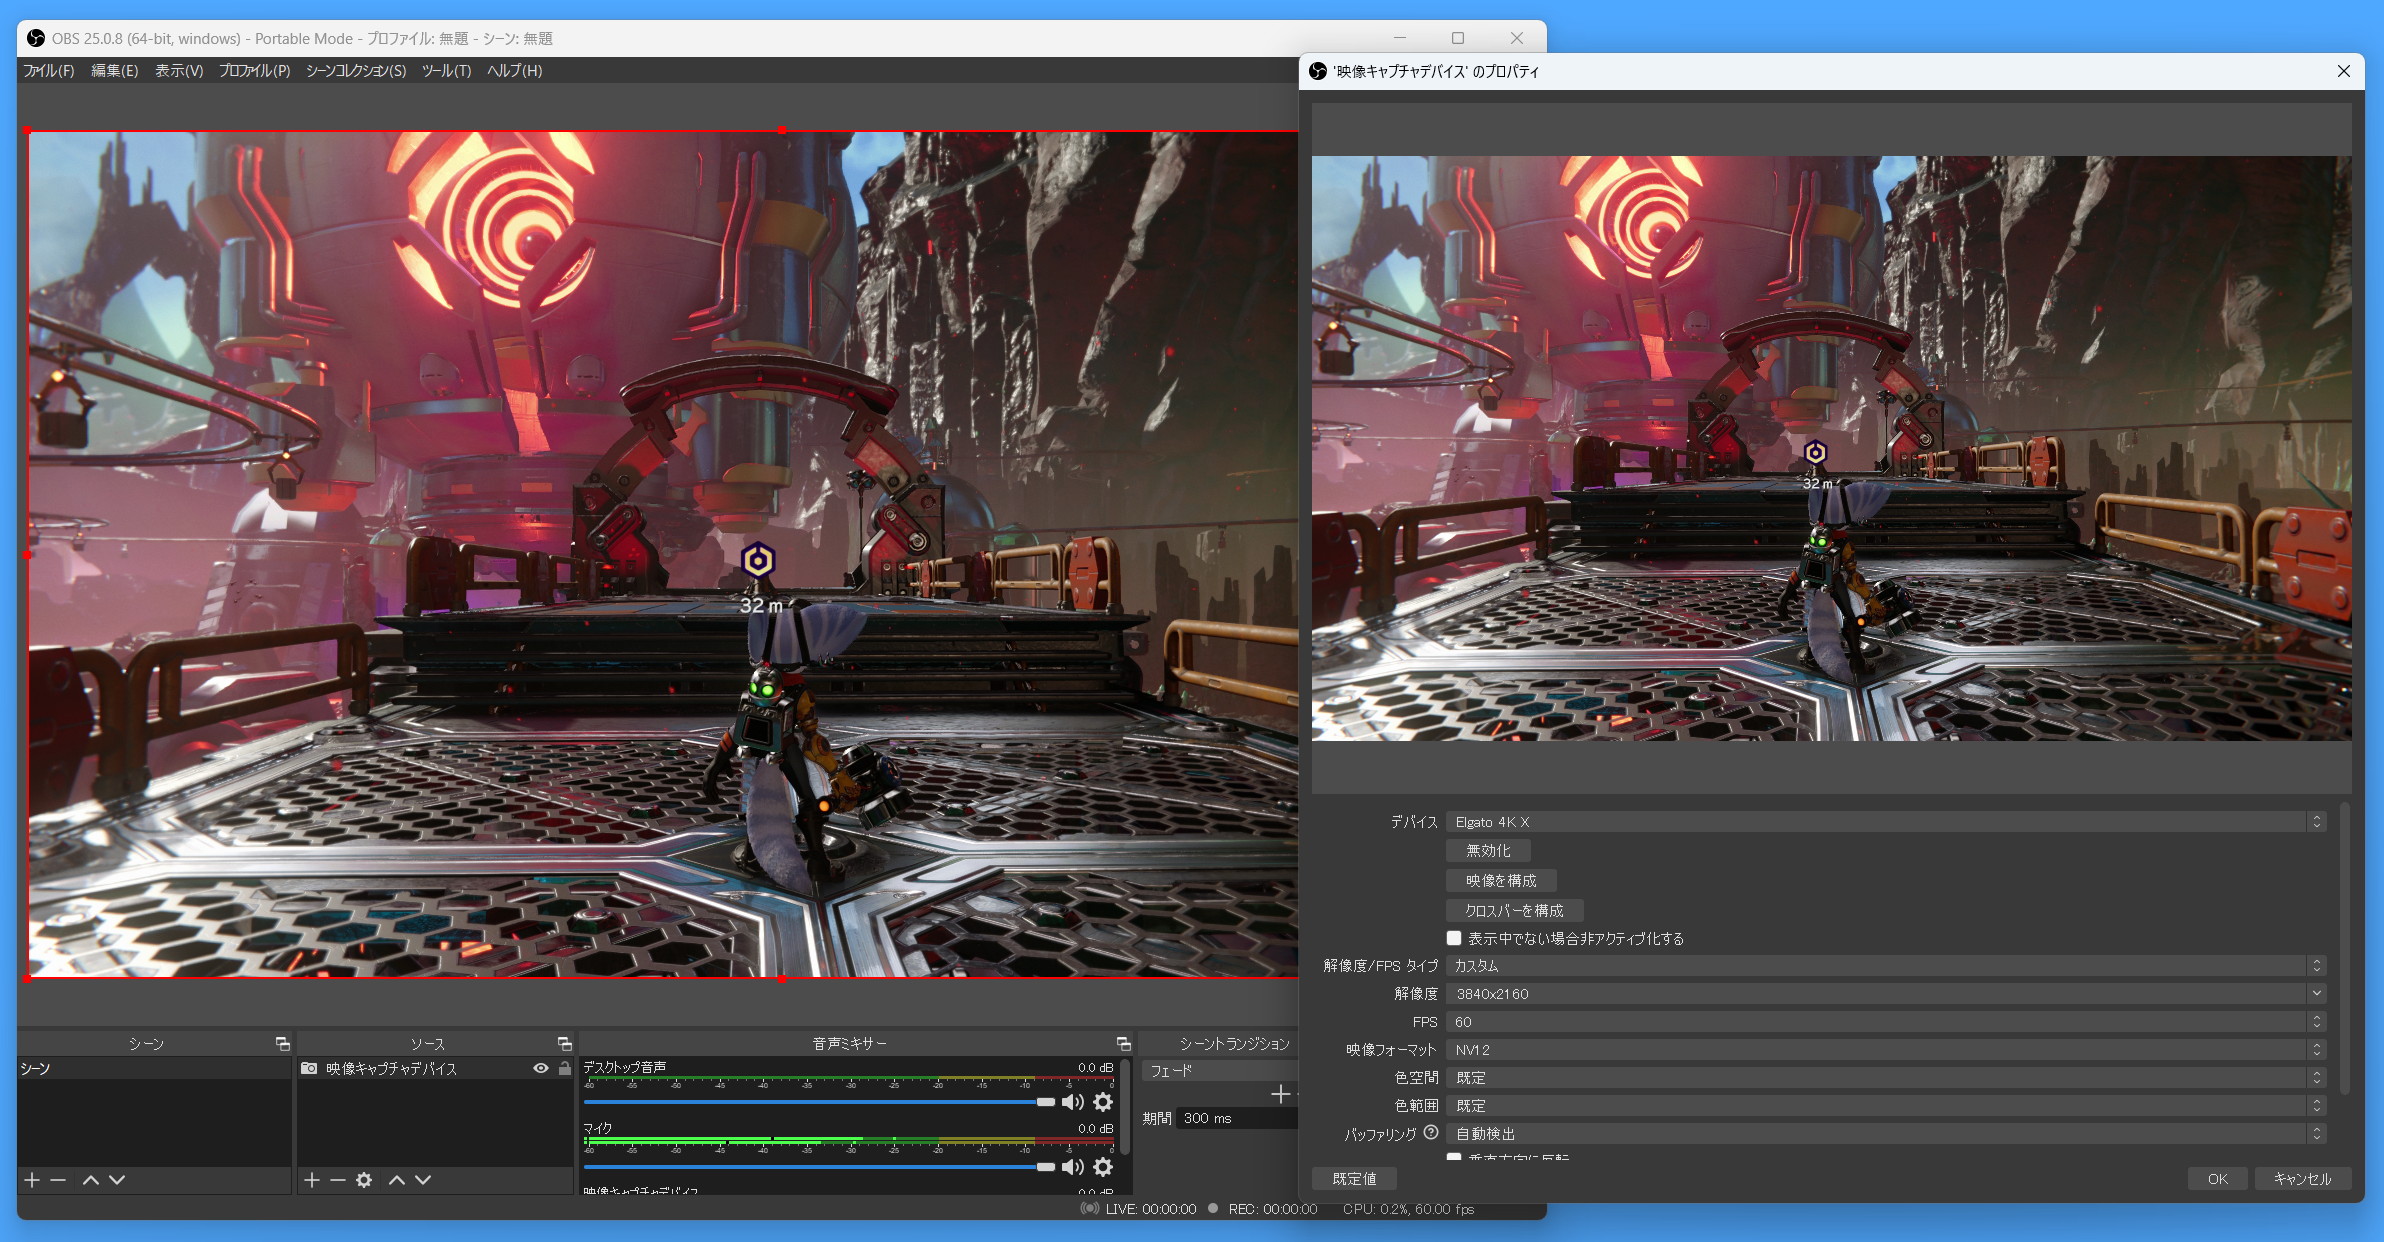Open 解像度 dropdown showing 3840x2160
This screenshot has width=2384, height=1242.
tap(1886, 994)
